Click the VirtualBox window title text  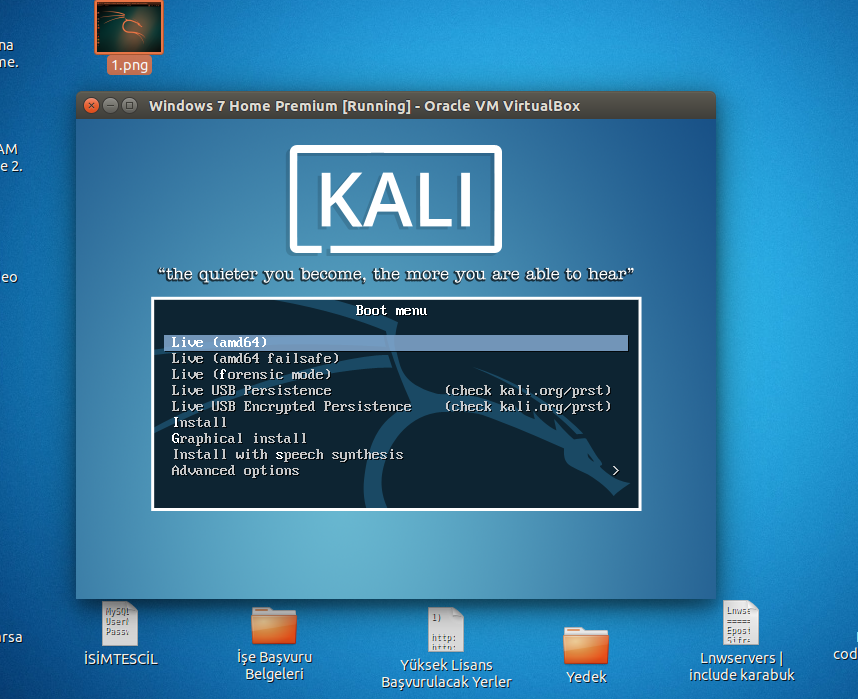364,106
